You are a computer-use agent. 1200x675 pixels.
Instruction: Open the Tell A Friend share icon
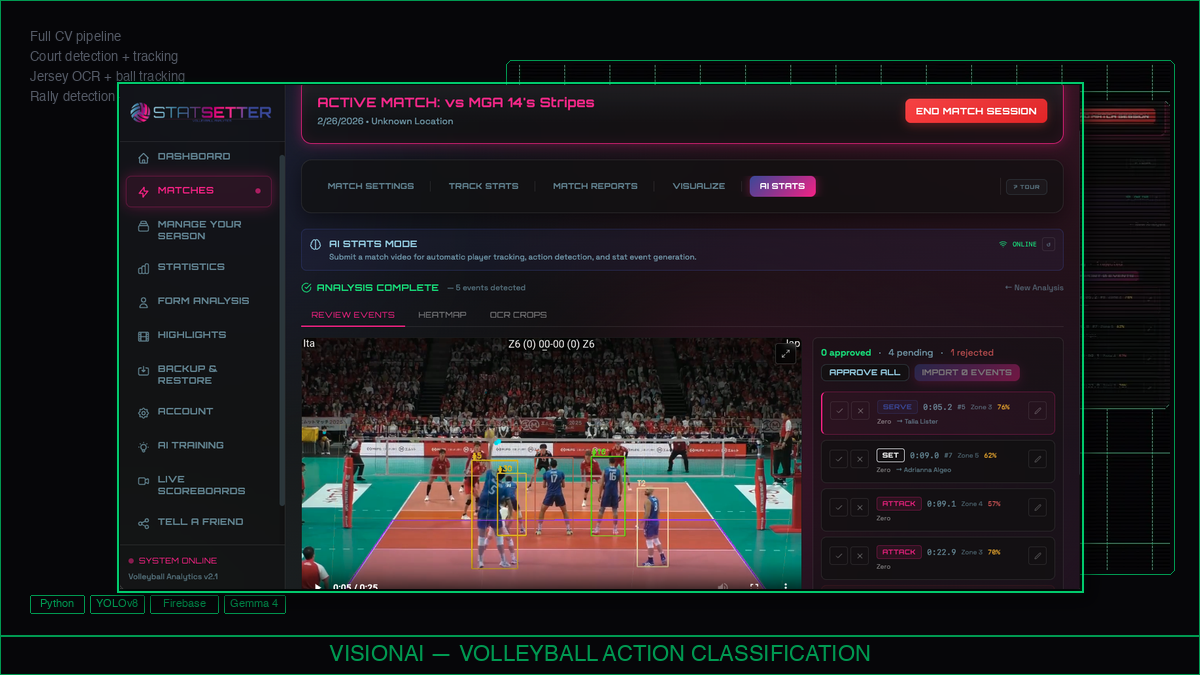point(142,521)
